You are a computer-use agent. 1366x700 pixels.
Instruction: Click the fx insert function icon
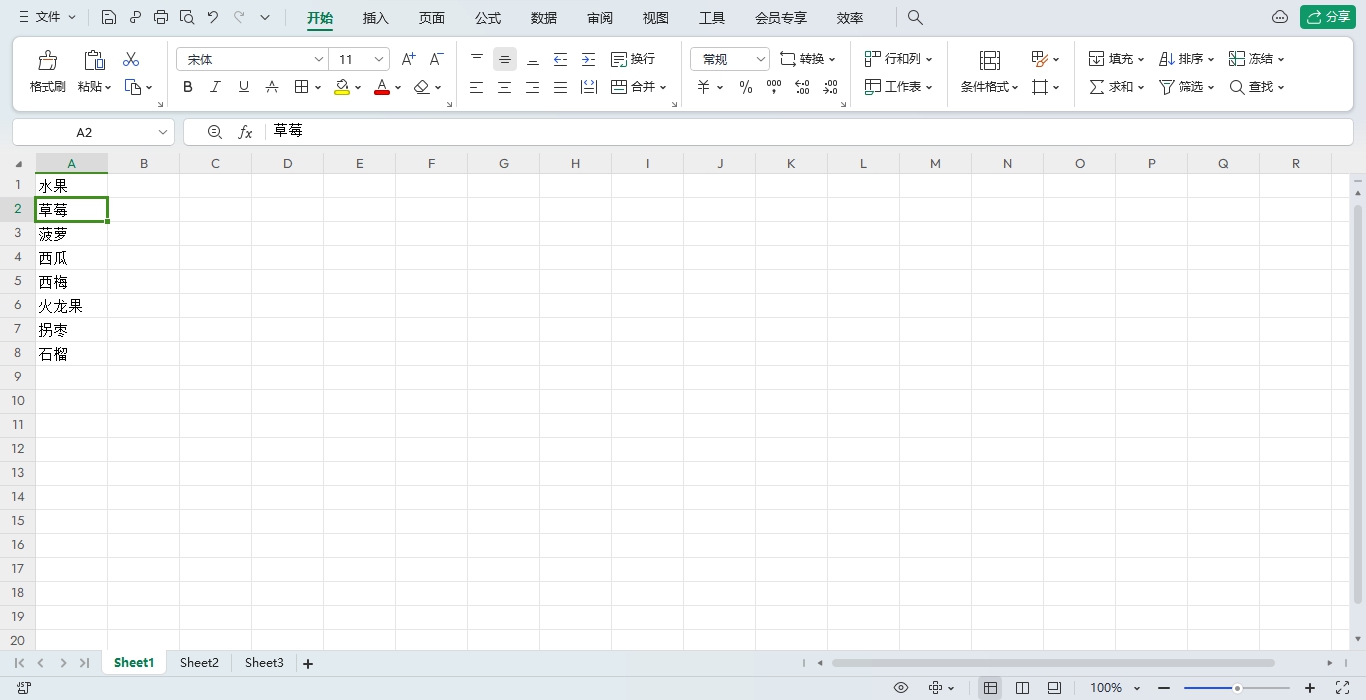(245, 132)
